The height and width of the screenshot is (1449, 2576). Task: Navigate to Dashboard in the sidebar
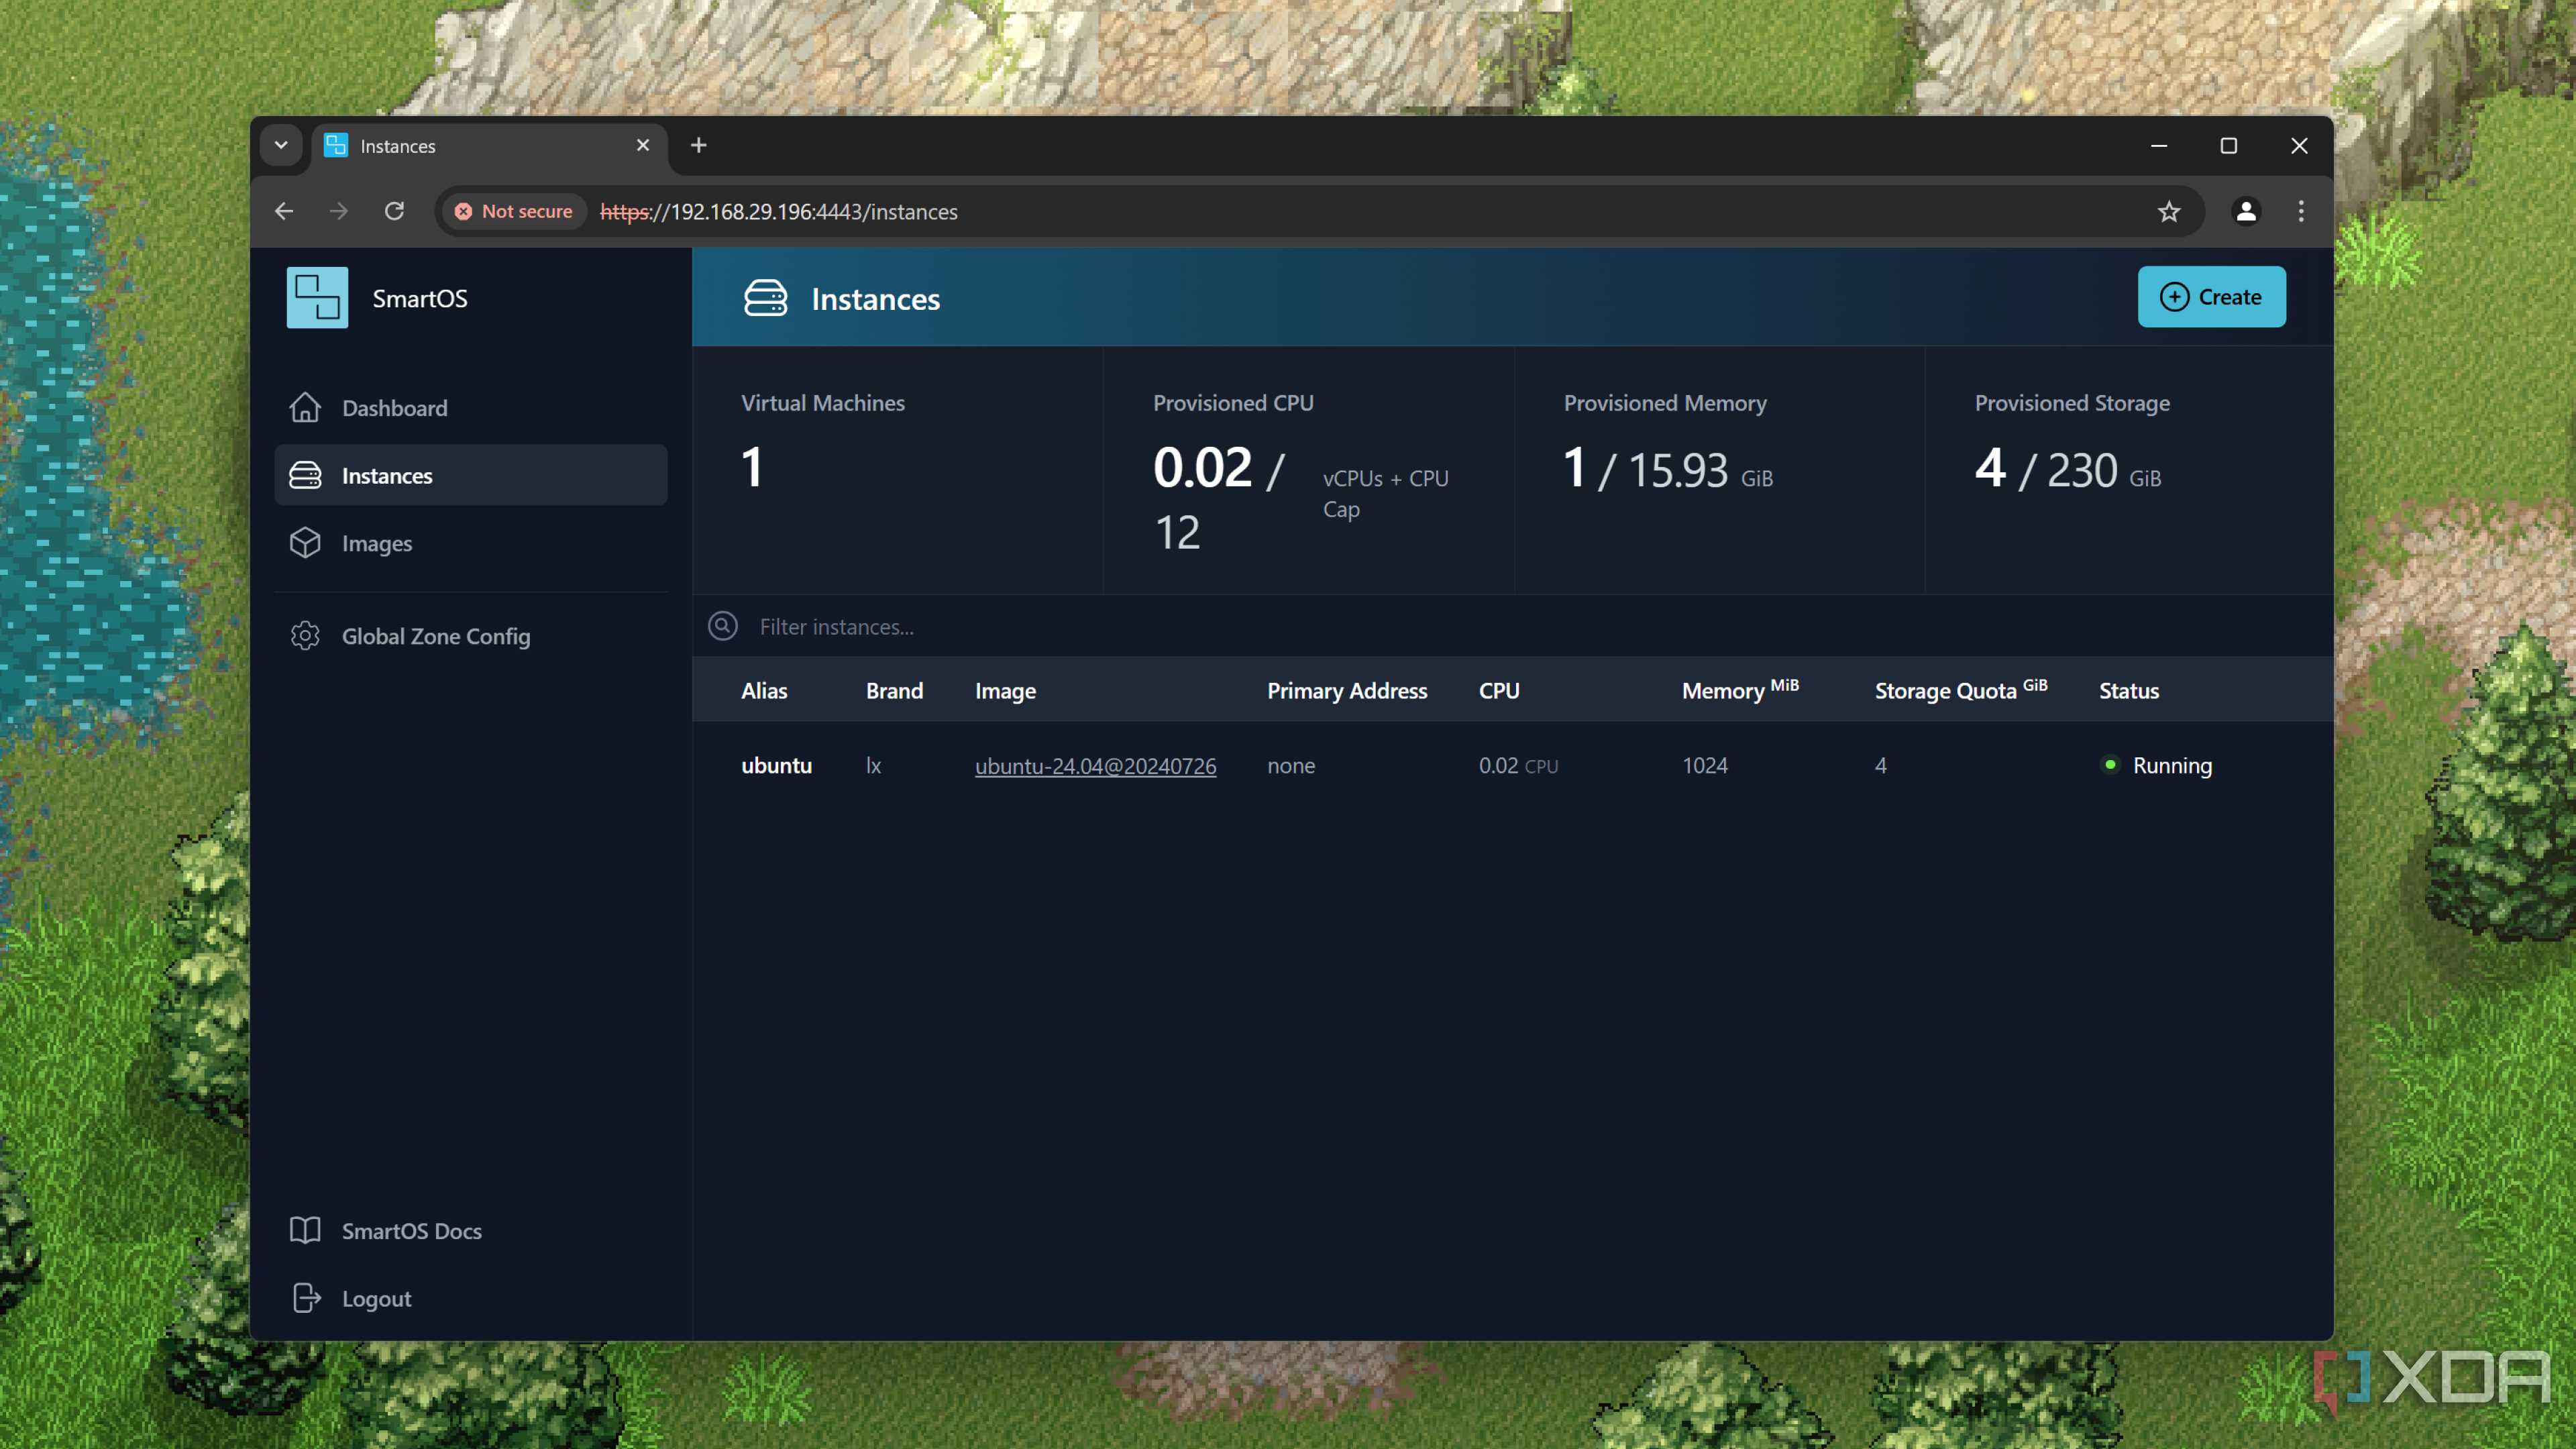470,408
